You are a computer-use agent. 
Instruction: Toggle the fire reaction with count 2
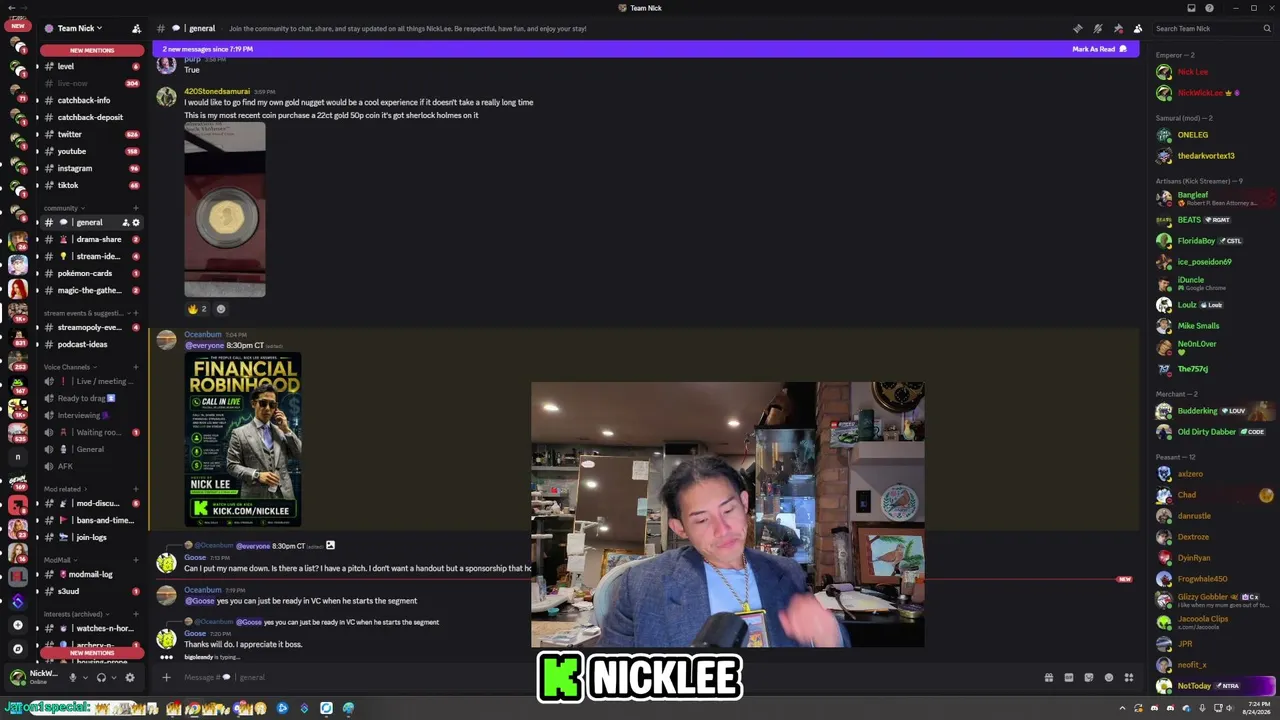click(197, 309)
